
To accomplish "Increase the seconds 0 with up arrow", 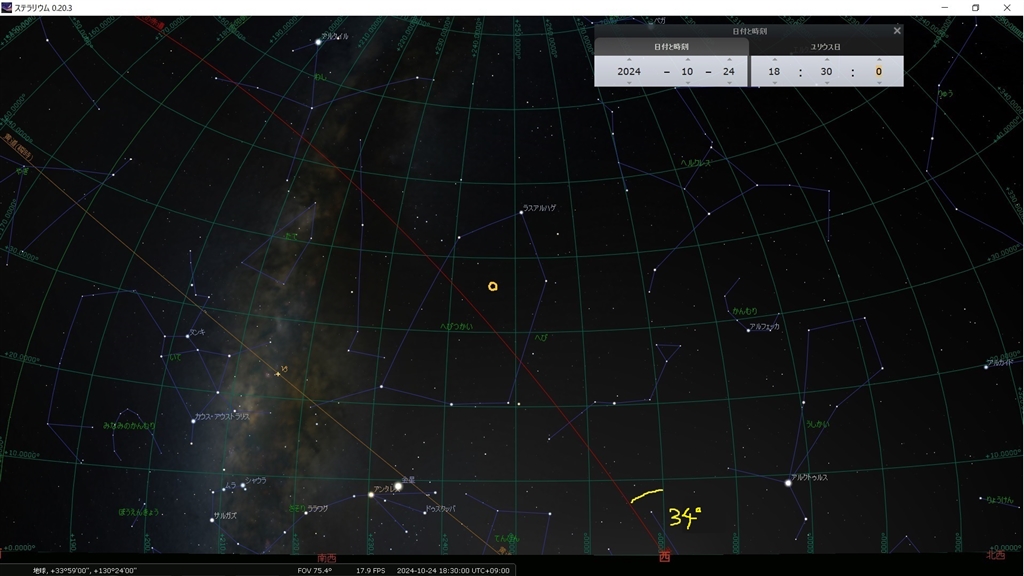I will [878, 59].
